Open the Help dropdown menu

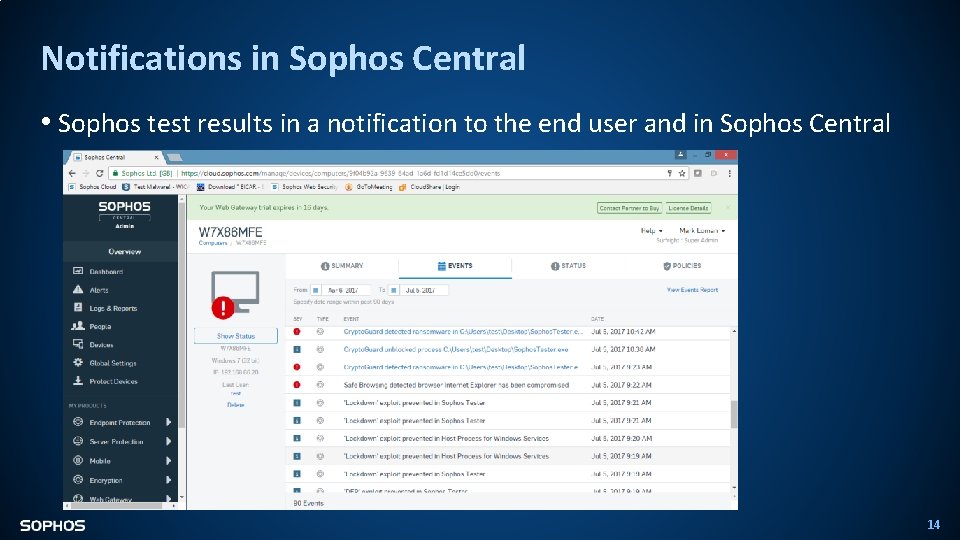pyautogui.click(x=651, y=230)
